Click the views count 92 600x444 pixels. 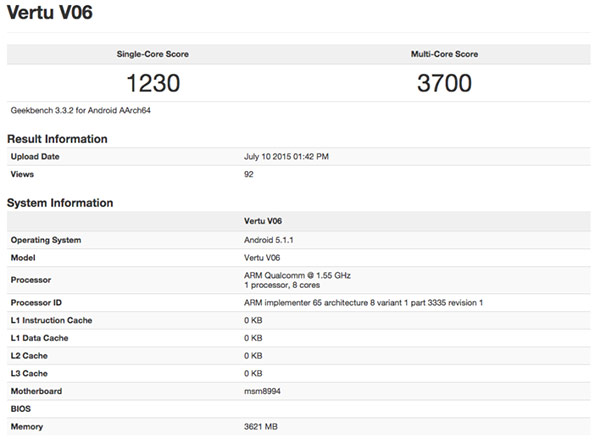pyautogui.click(x=249, y=174)
